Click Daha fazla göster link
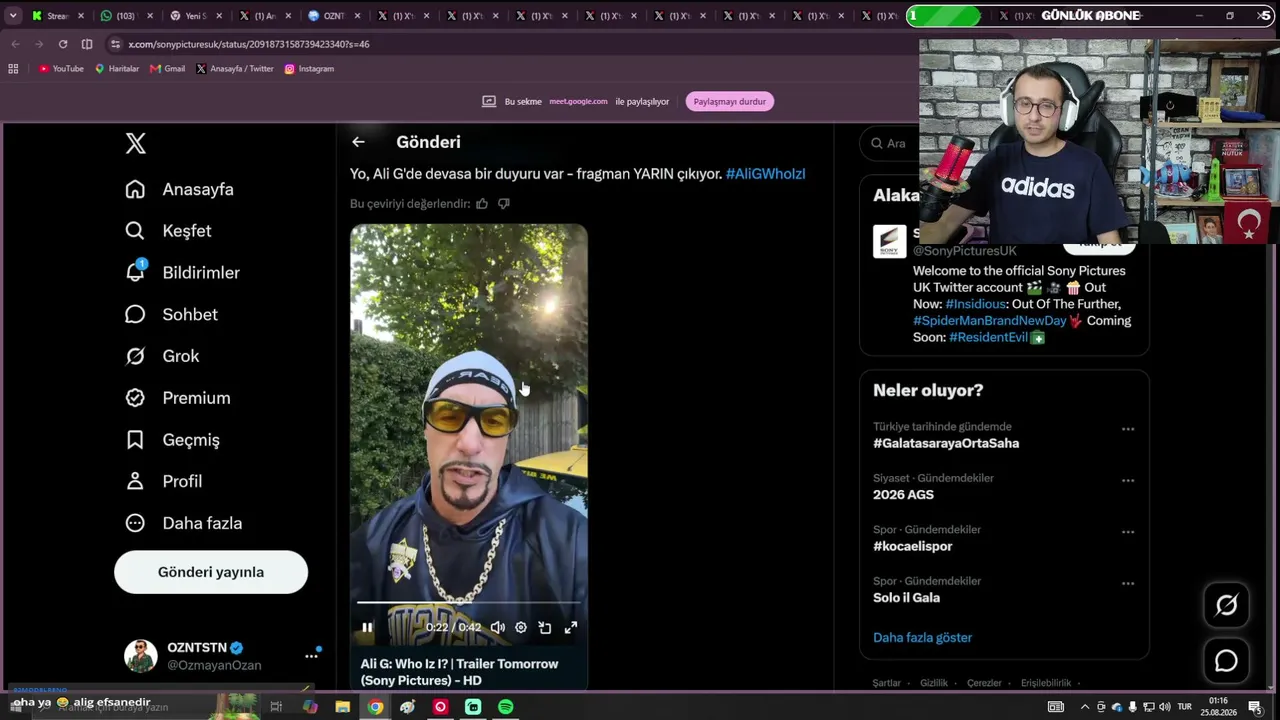 [x=922, y=638]
